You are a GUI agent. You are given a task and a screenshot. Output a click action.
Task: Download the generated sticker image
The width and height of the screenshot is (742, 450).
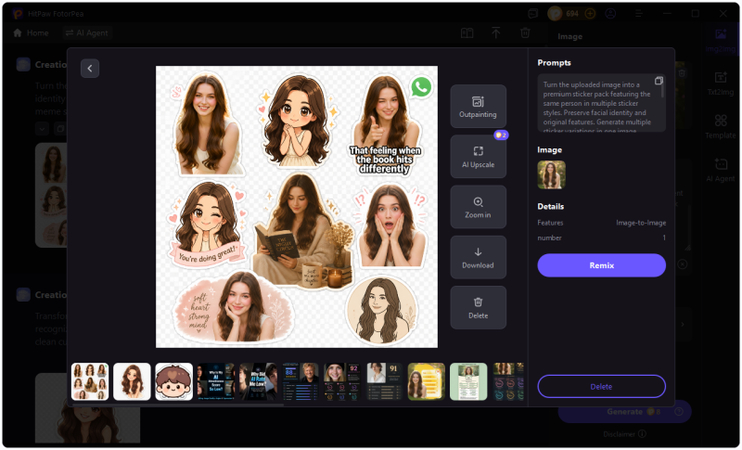click(x=478, y=257)
